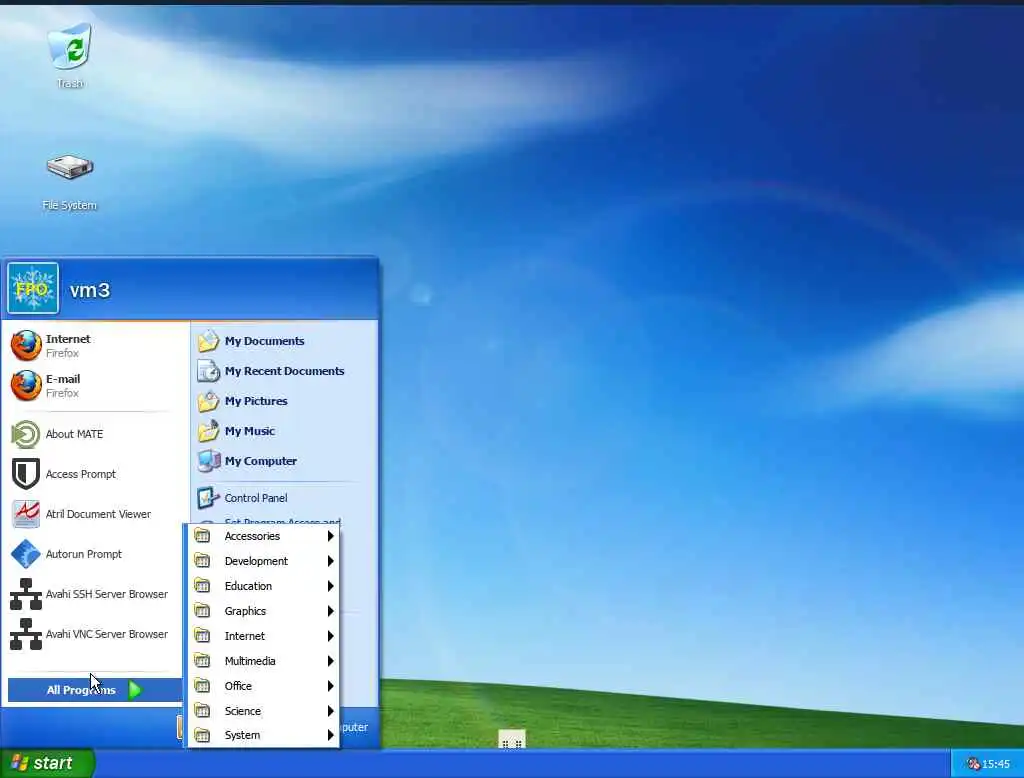Expand Office submenu arrow
The width and height of the screenshot is (1024, 778).
(x=330, y=686)
